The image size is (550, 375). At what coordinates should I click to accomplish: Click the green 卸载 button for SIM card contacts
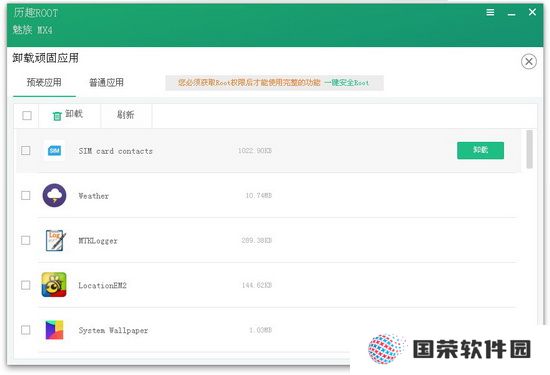pyautogui.click(x=481, y=150)
